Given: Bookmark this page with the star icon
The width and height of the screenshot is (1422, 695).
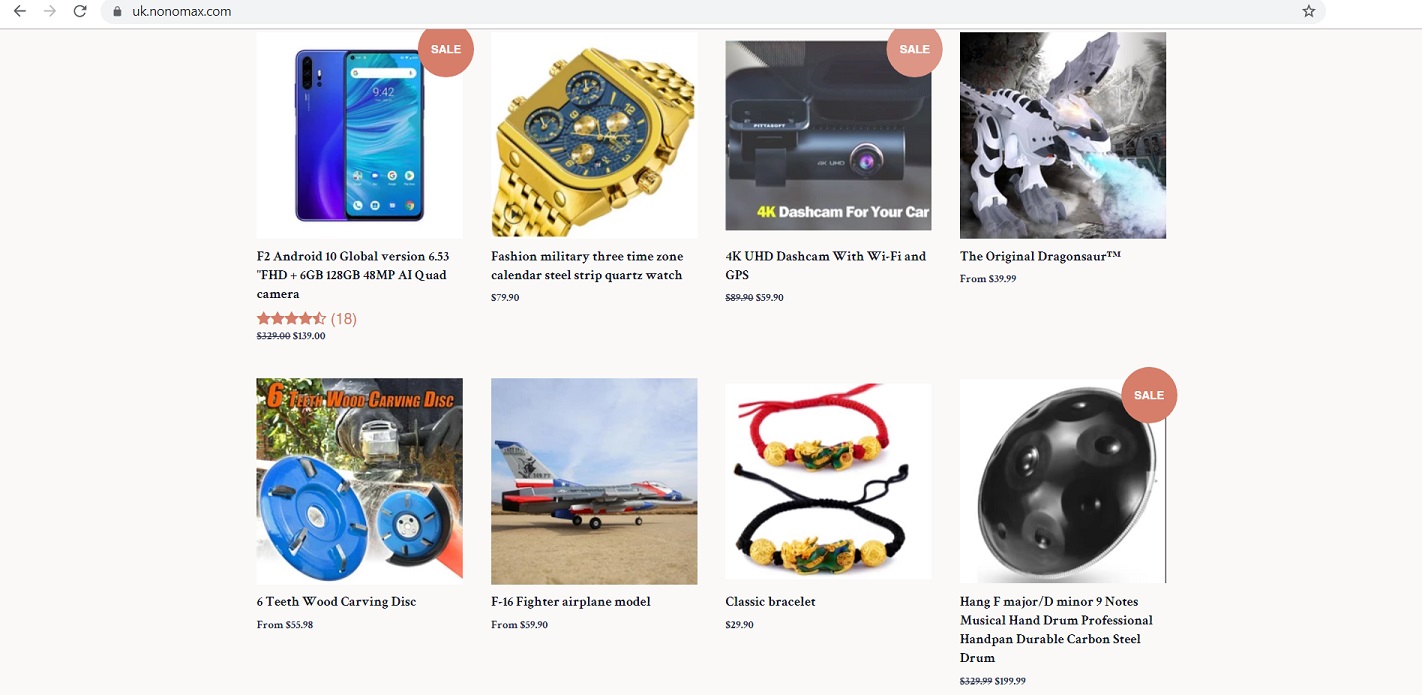Looking at the screenshot, I should pos(1309,11).
